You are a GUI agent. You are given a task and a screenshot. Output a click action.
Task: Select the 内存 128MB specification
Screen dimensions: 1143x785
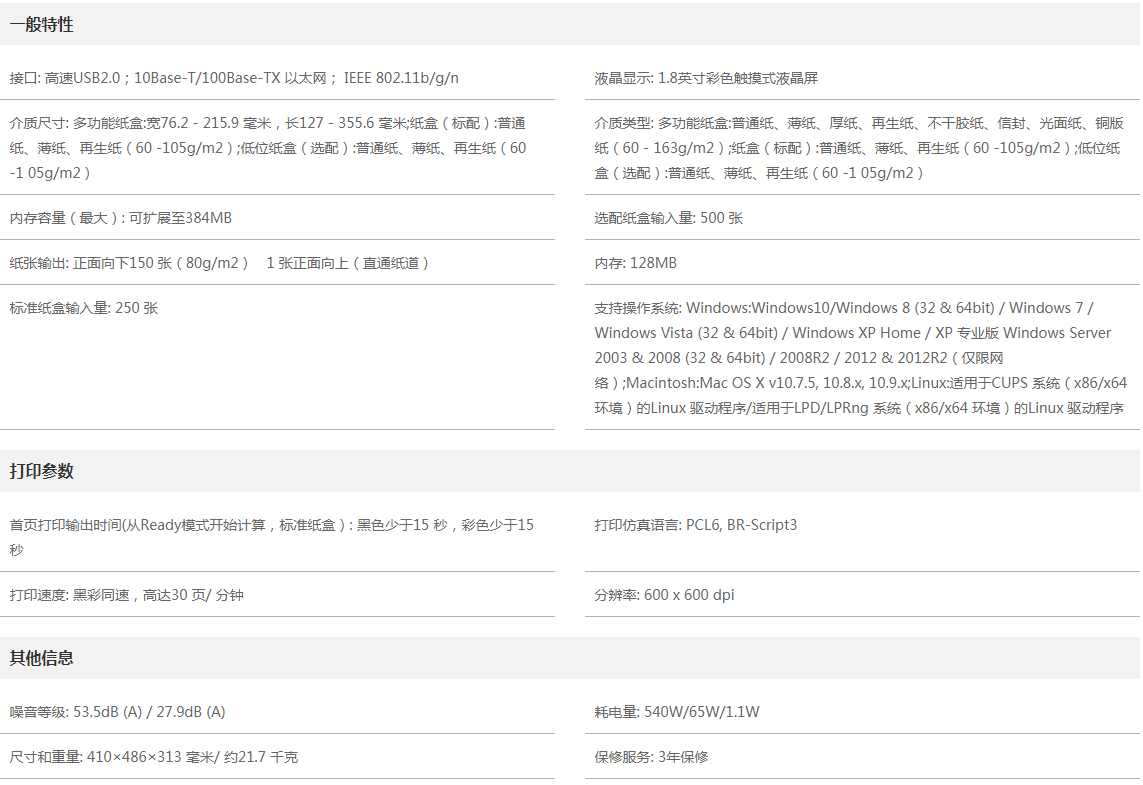click(x=635, y=263)
